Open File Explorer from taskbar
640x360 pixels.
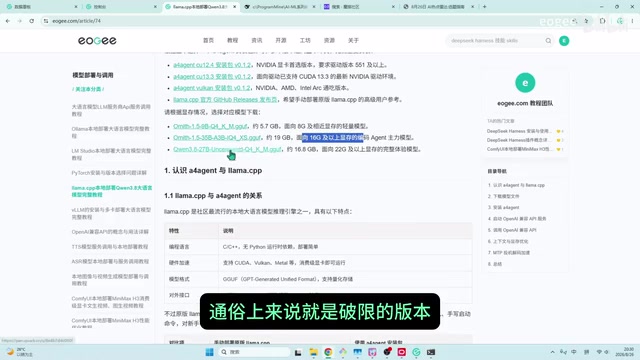point(313,352)
